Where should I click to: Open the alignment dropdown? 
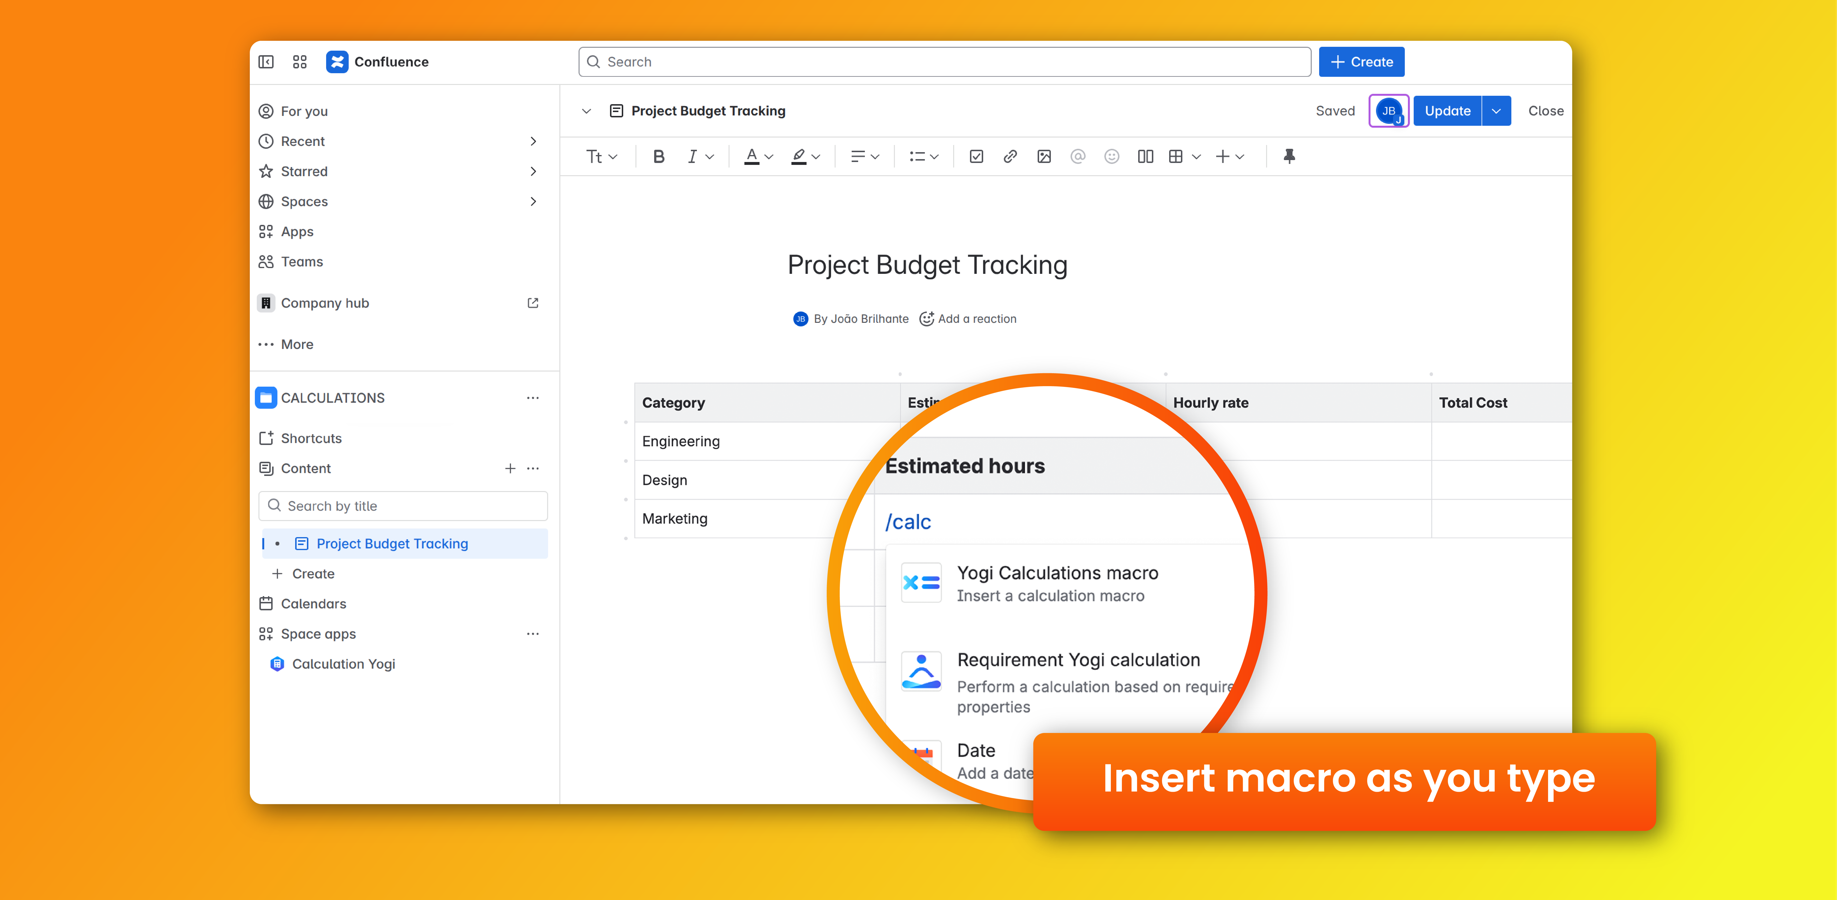(865, 157)
